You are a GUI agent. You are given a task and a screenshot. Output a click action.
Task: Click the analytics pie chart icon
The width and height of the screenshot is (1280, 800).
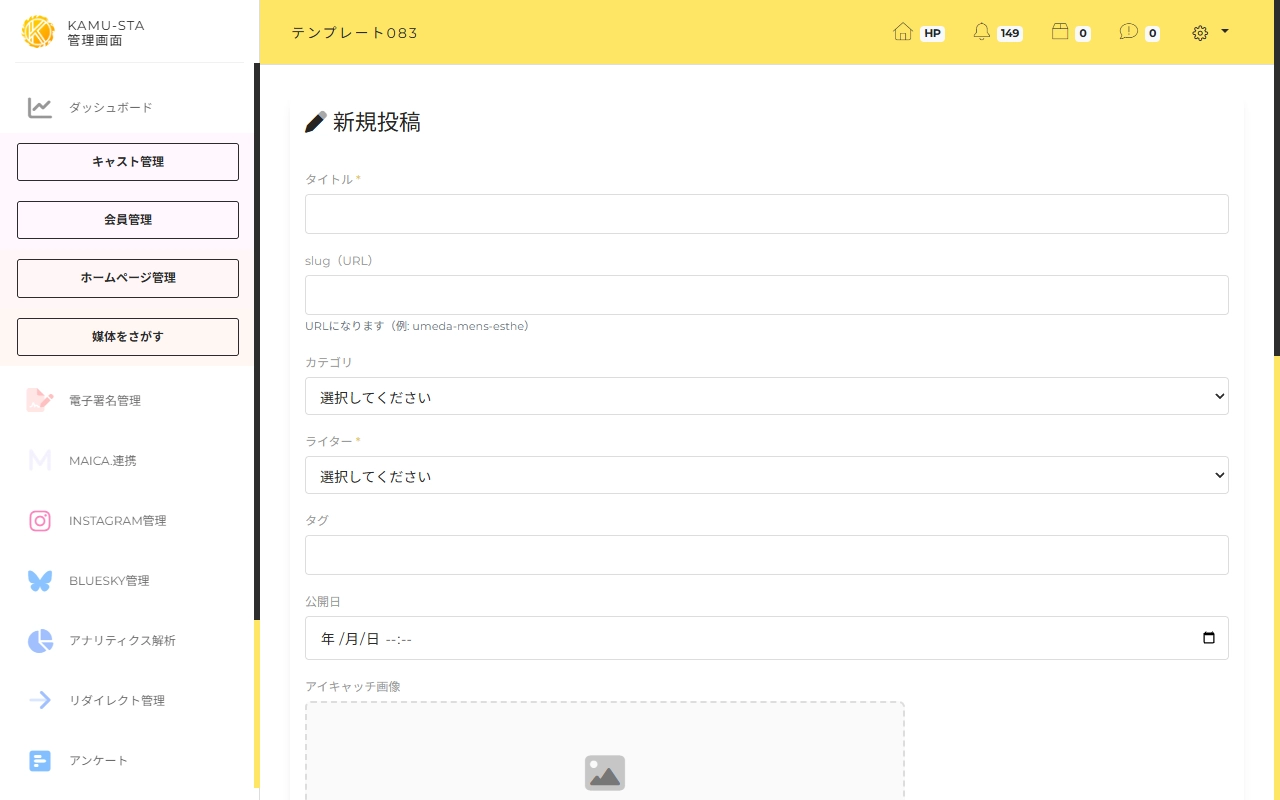[40, 641]
